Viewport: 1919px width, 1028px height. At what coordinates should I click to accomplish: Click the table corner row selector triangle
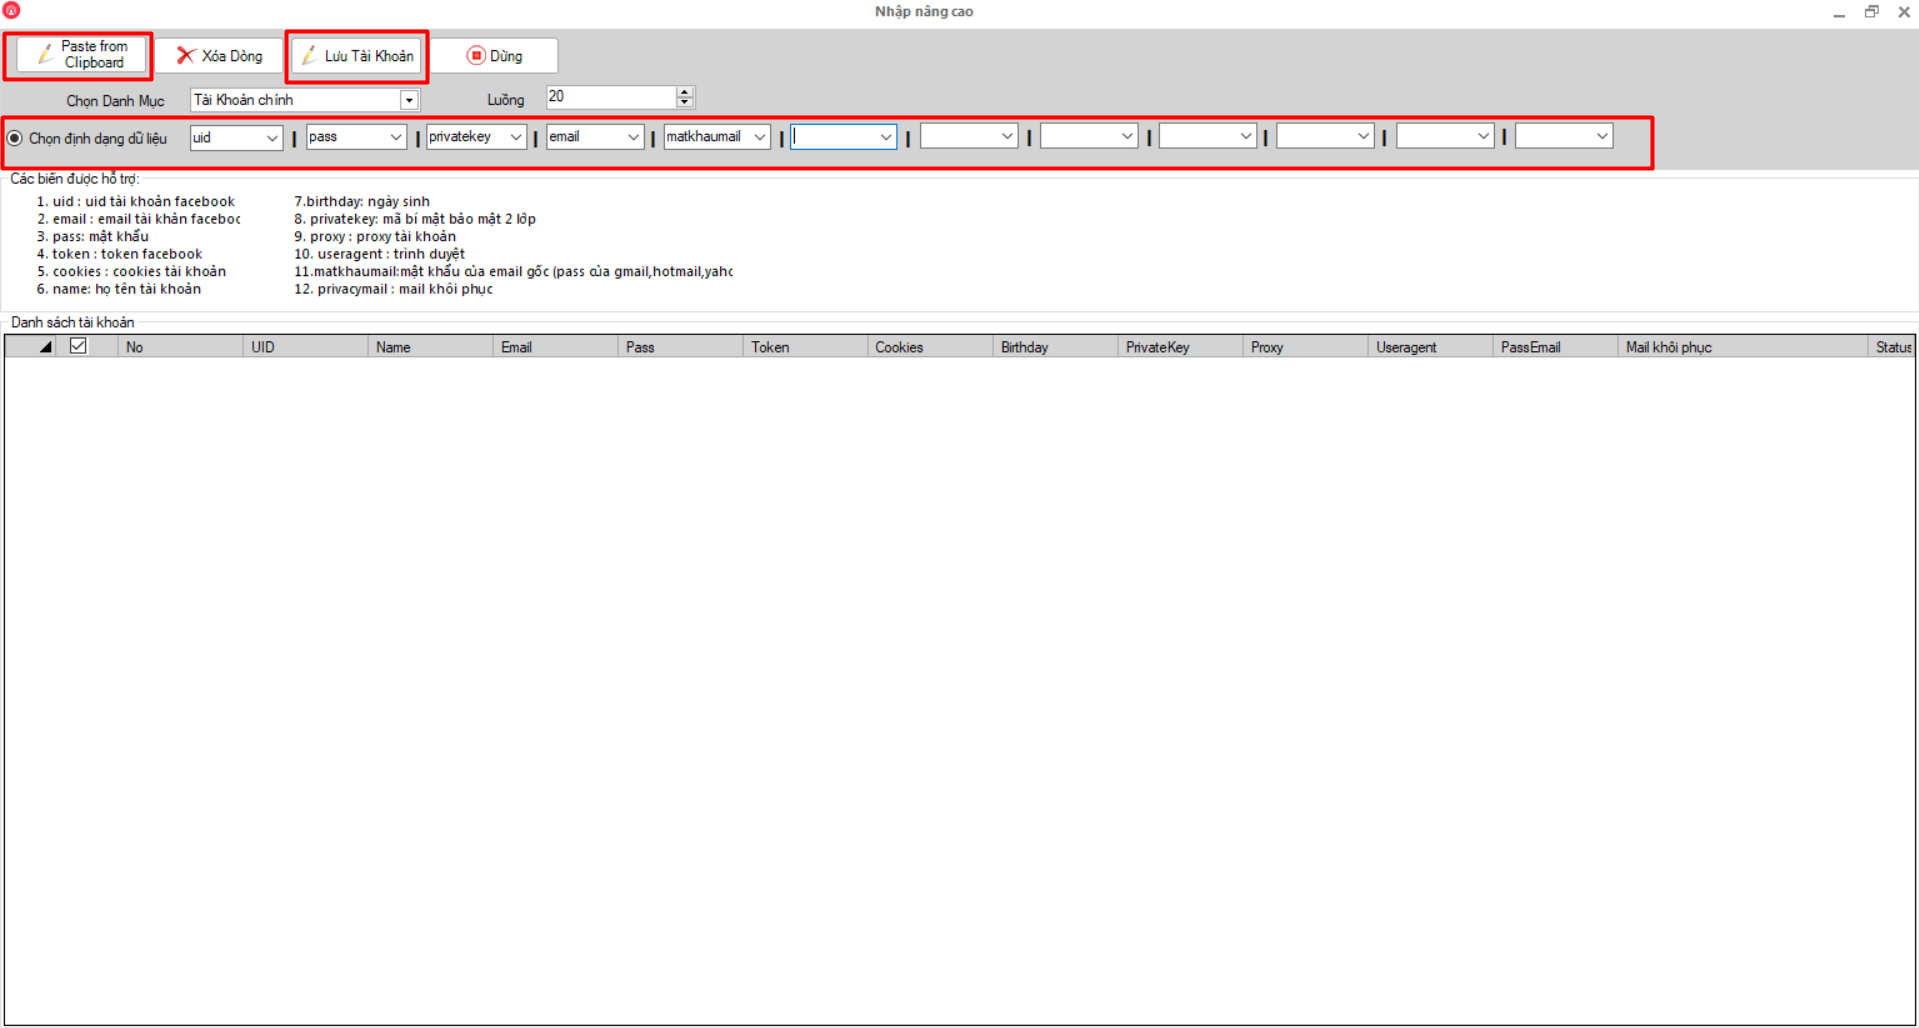coord(45,347)
